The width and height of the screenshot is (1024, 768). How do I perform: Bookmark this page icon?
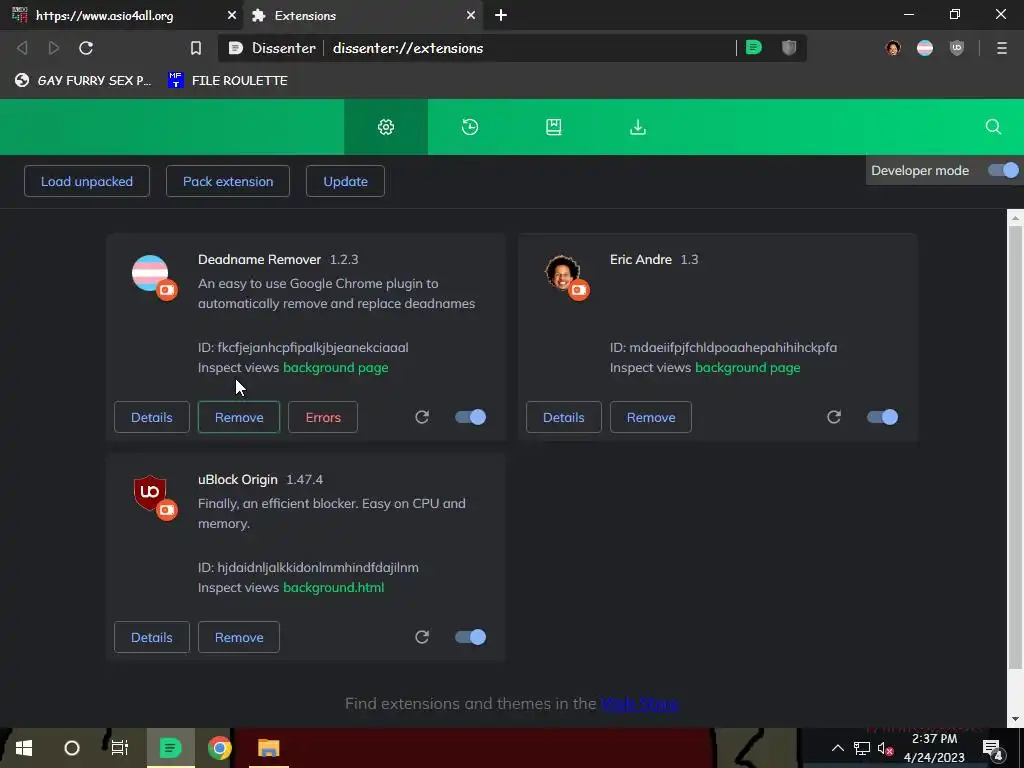[195, 48]
